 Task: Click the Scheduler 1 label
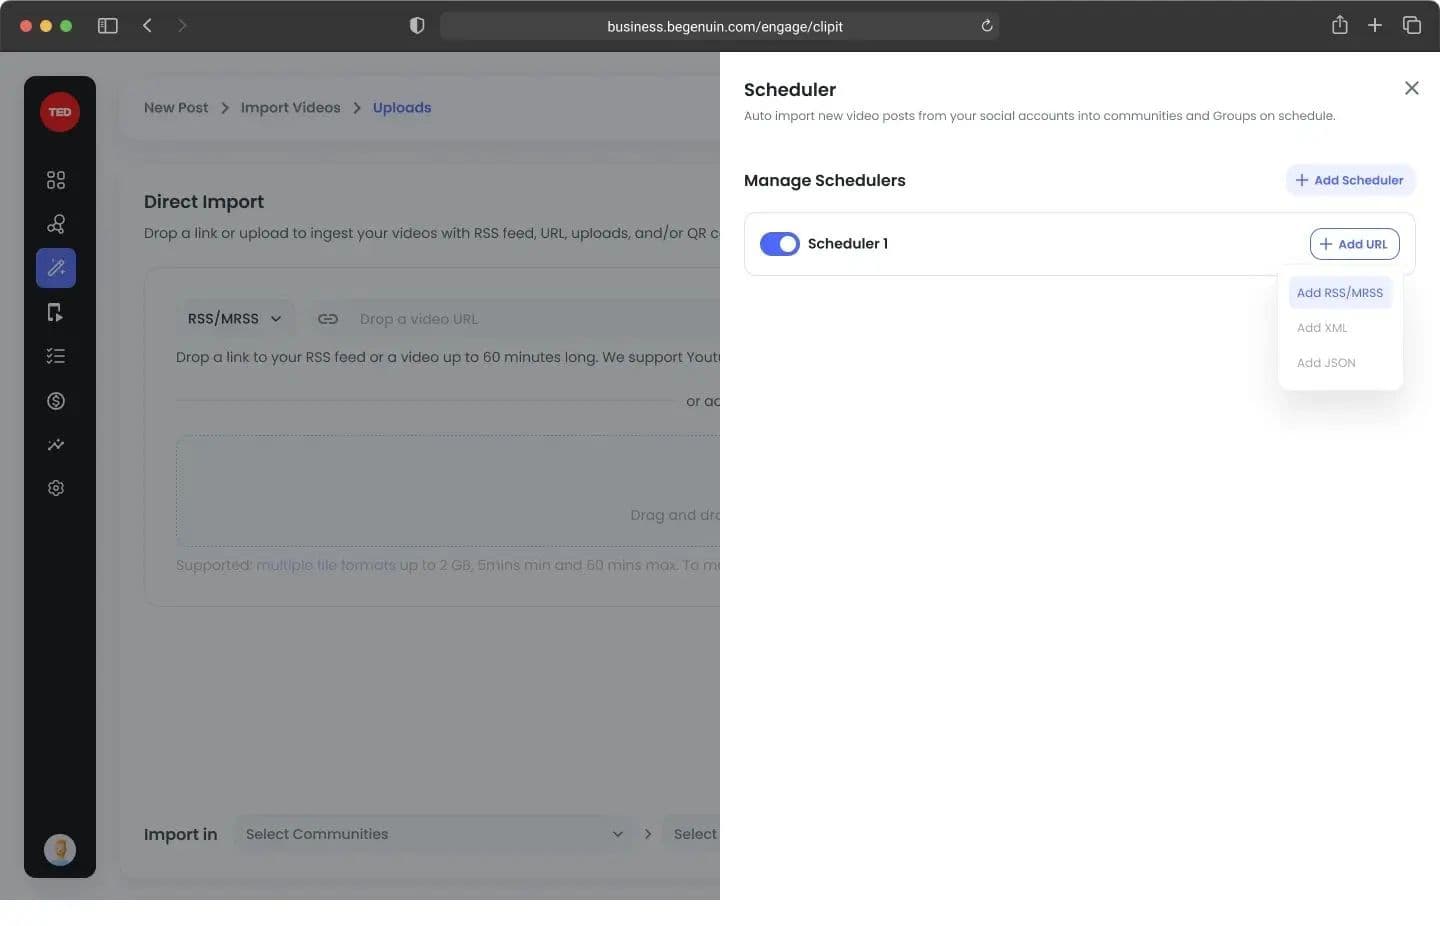pyautogui.click(x=848, y=244)
